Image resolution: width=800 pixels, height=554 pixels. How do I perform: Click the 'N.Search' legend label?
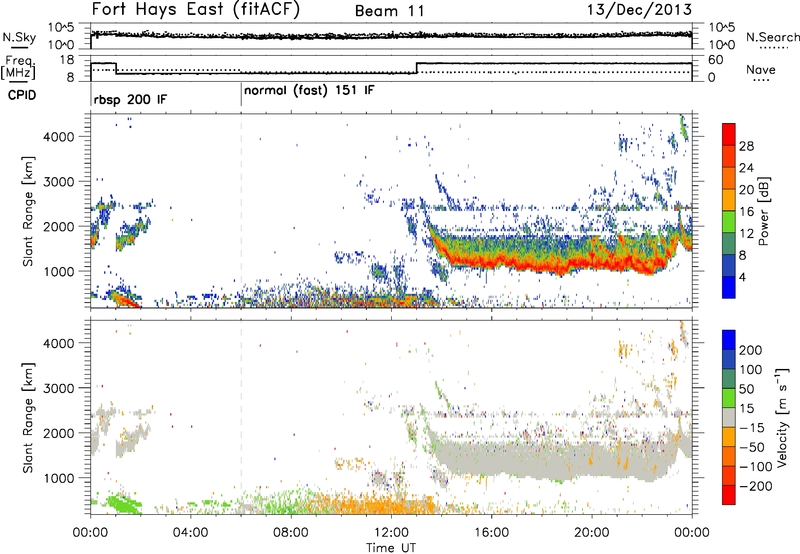pyautogui.click(x=772, y=37)
